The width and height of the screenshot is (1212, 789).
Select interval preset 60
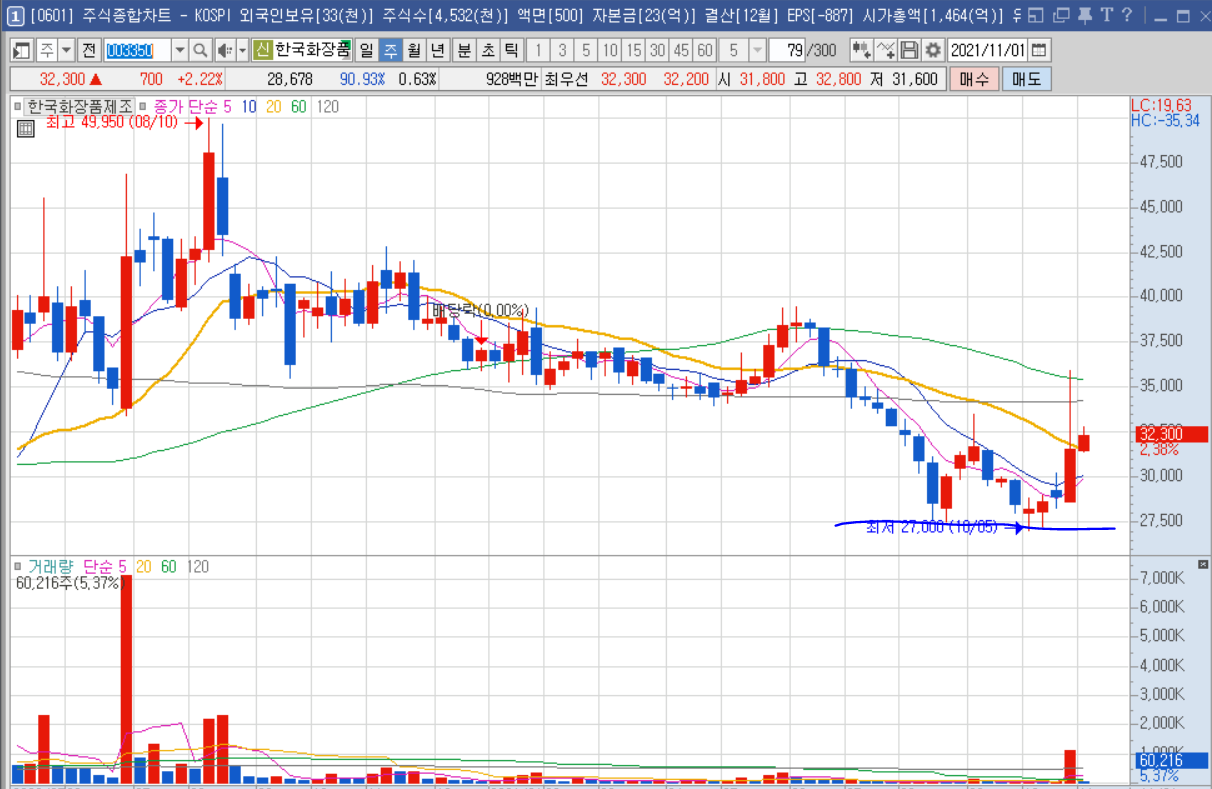[705, 50]
